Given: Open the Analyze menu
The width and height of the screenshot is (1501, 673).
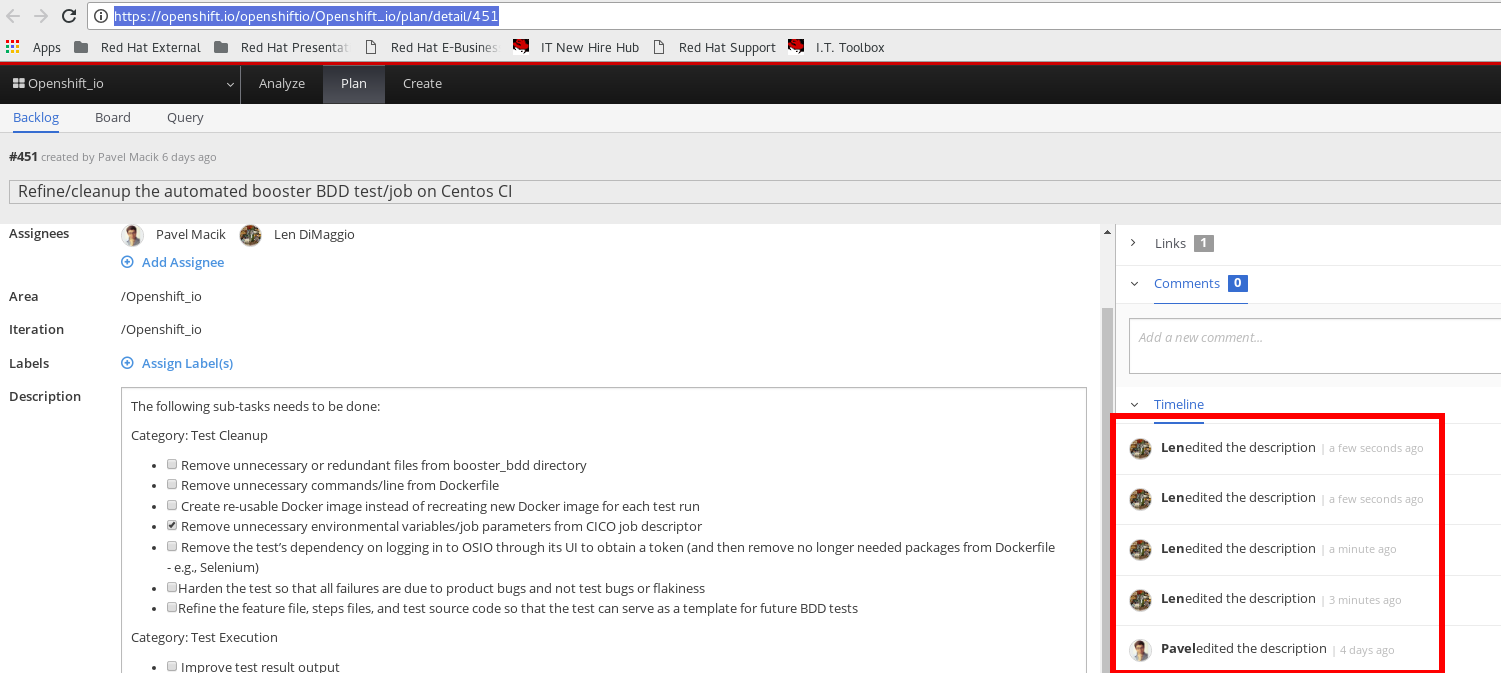Looking at the screenshot, I should [281, 84].
